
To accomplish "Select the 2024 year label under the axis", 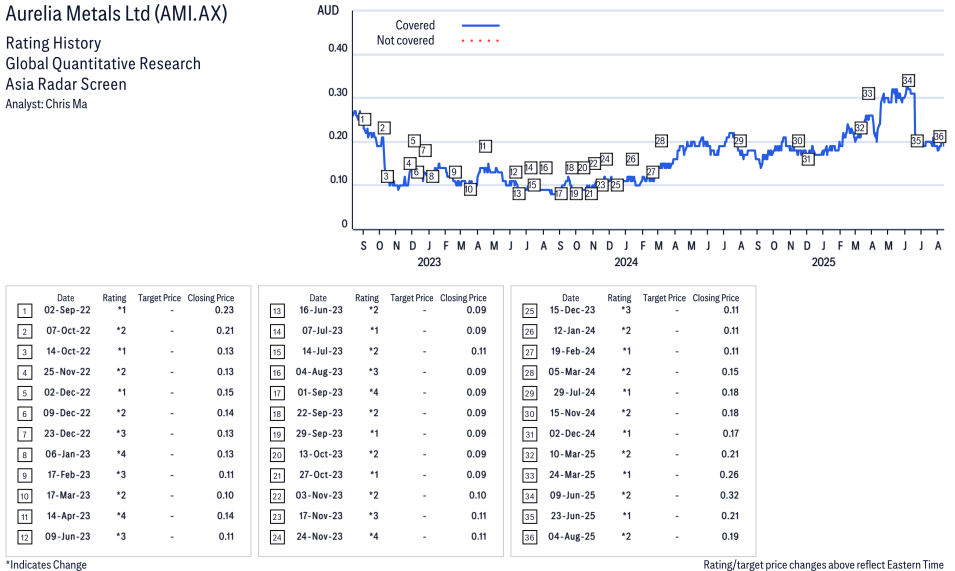I will pyautogui.click(x=626, y=262).
